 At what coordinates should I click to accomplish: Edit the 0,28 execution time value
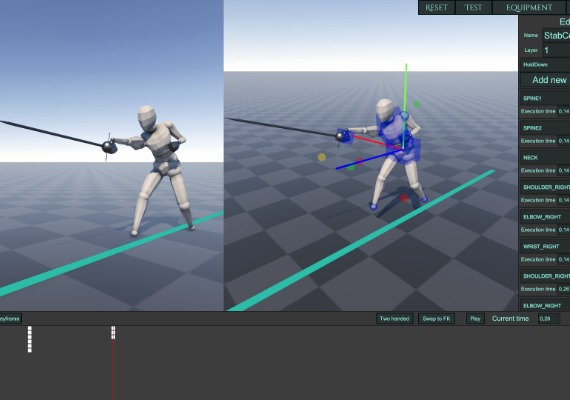[564, 289]
